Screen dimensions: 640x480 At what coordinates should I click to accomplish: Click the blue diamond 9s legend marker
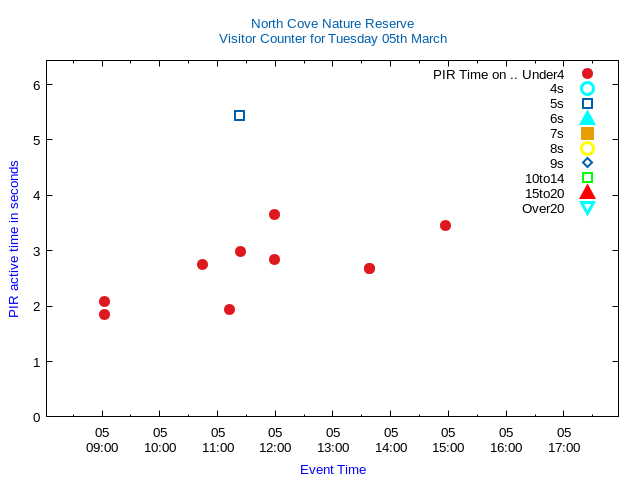point(587,163)
